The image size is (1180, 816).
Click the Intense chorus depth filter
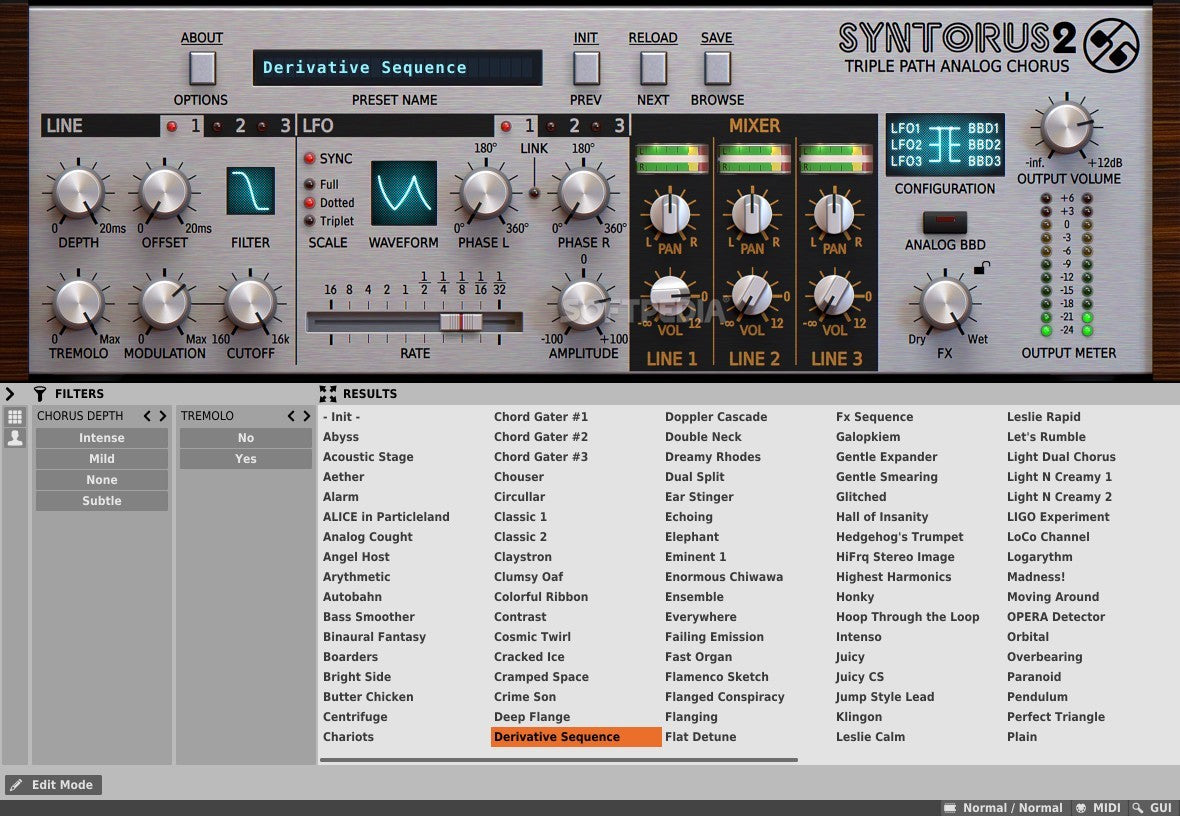[x=102, y=438]
